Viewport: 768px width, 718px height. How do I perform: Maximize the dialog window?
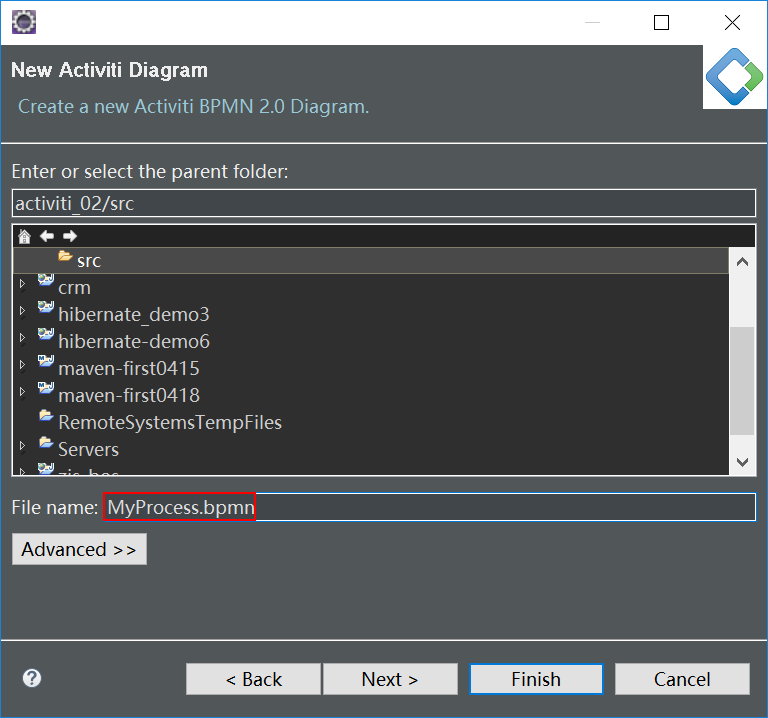tap(661, 23)
